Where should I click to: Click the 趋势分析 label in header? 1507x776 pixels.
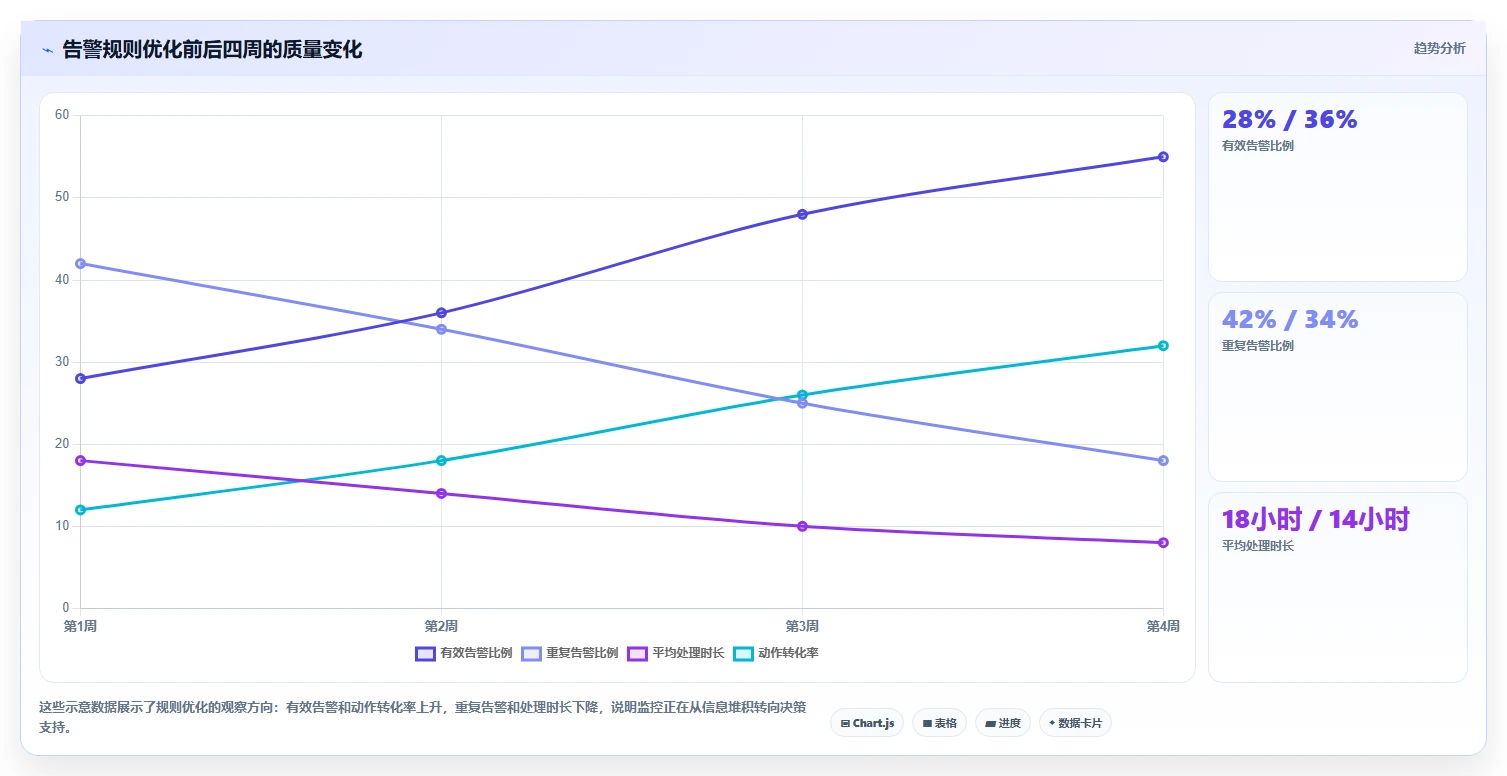pos(1439,49)
